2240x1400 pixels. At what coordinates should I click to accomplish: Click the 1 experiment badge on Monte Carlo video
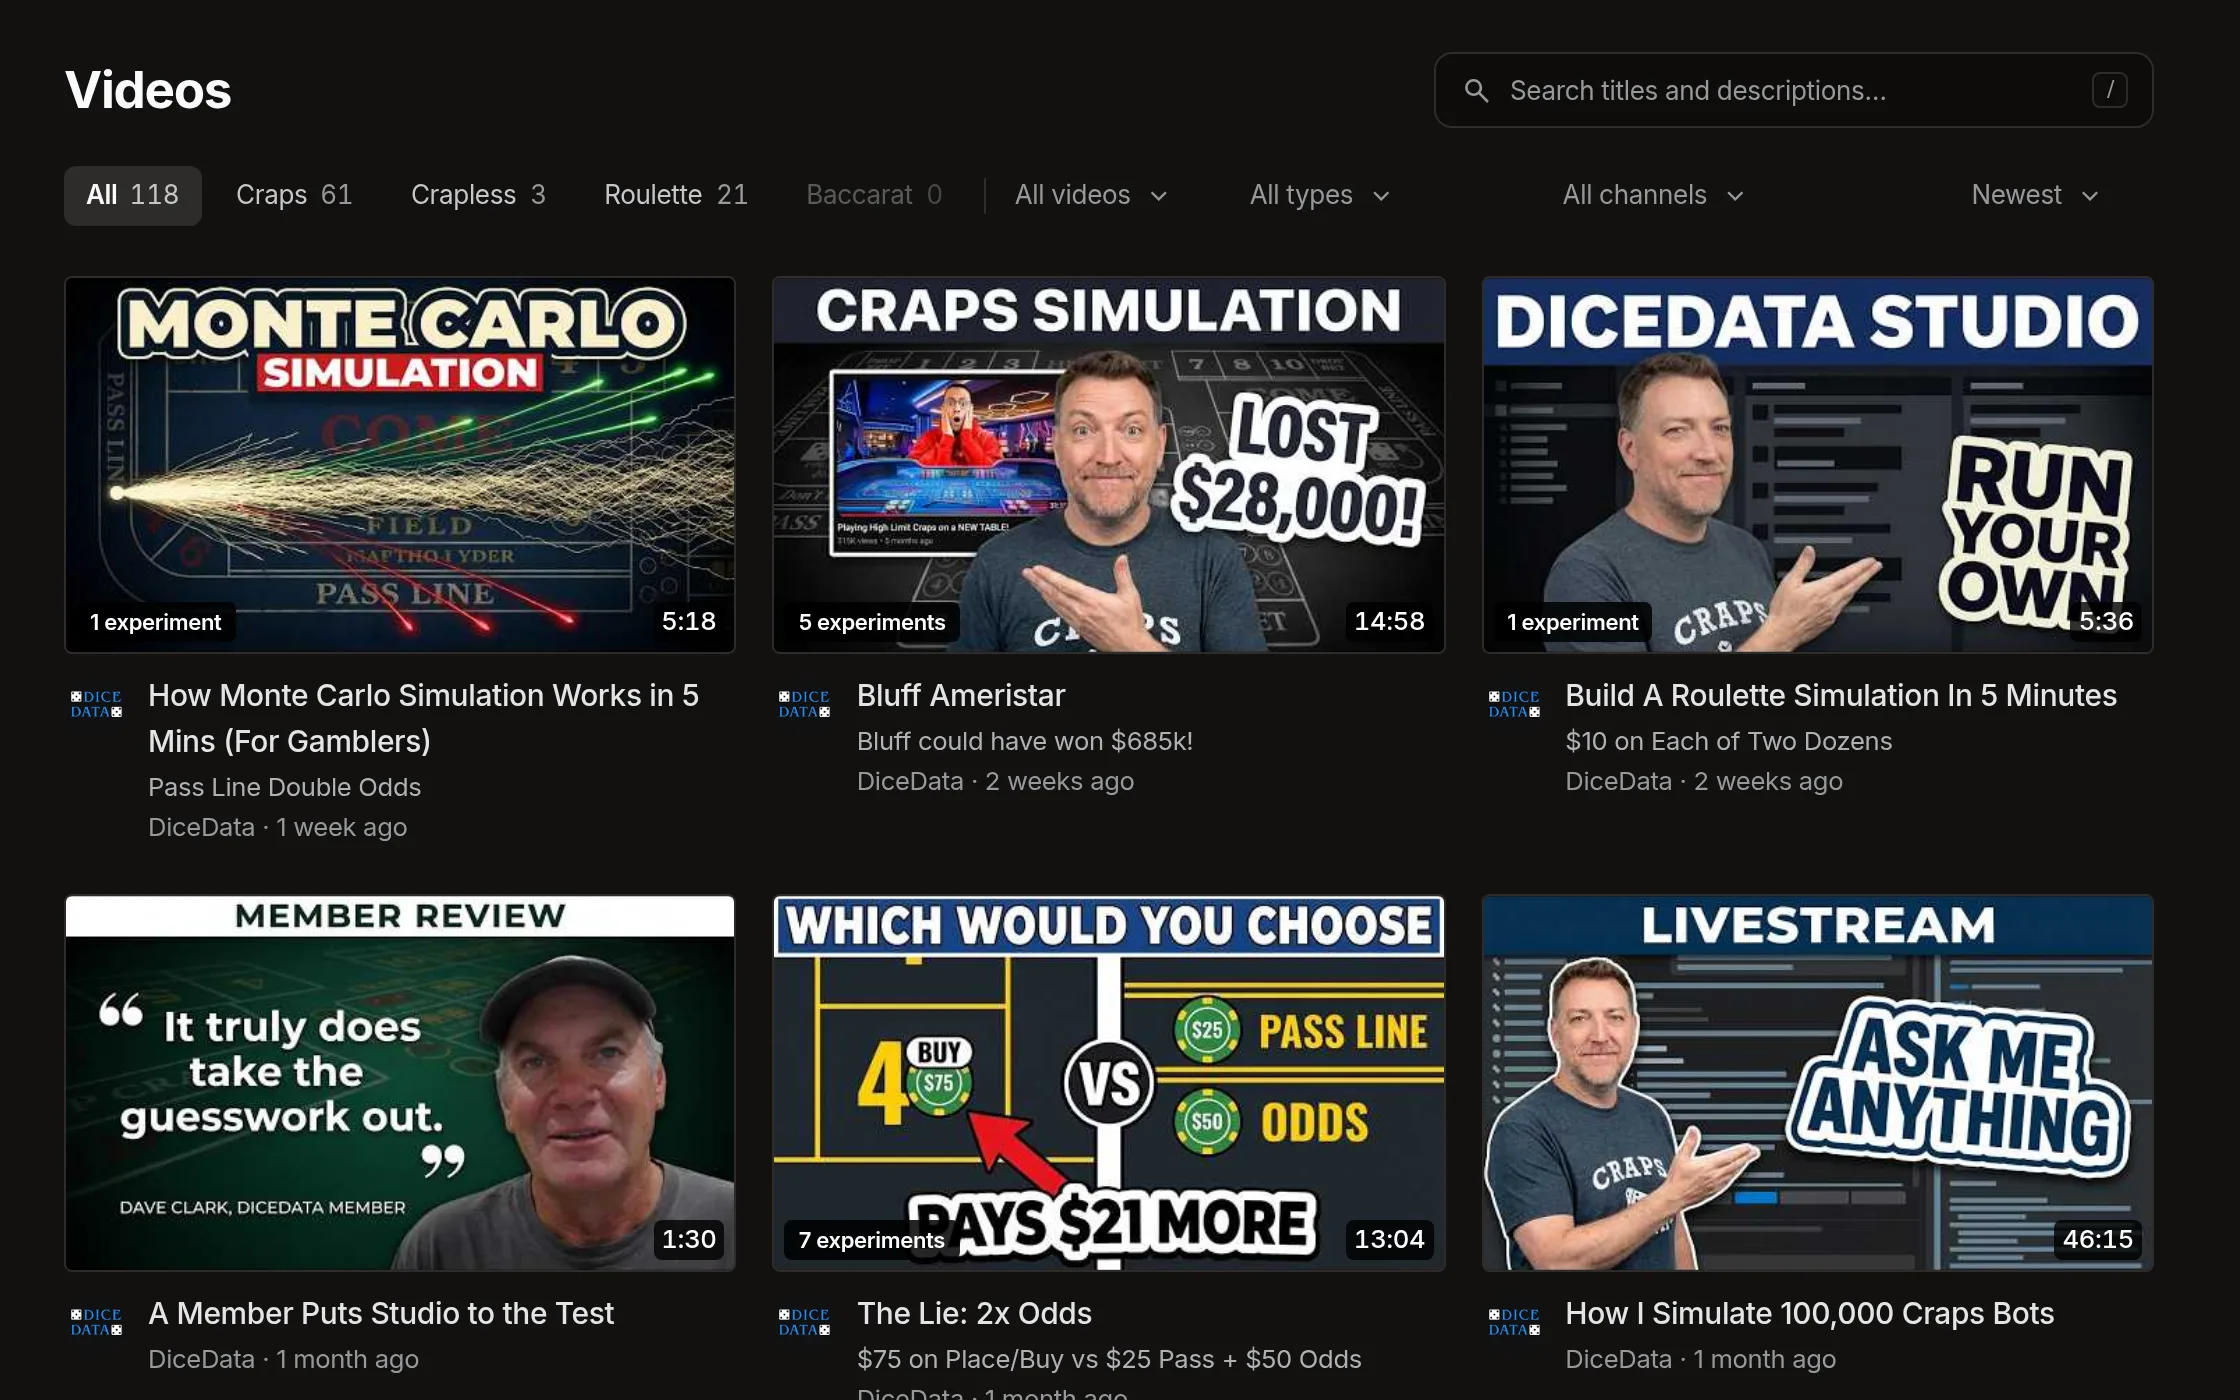[155, 622]
